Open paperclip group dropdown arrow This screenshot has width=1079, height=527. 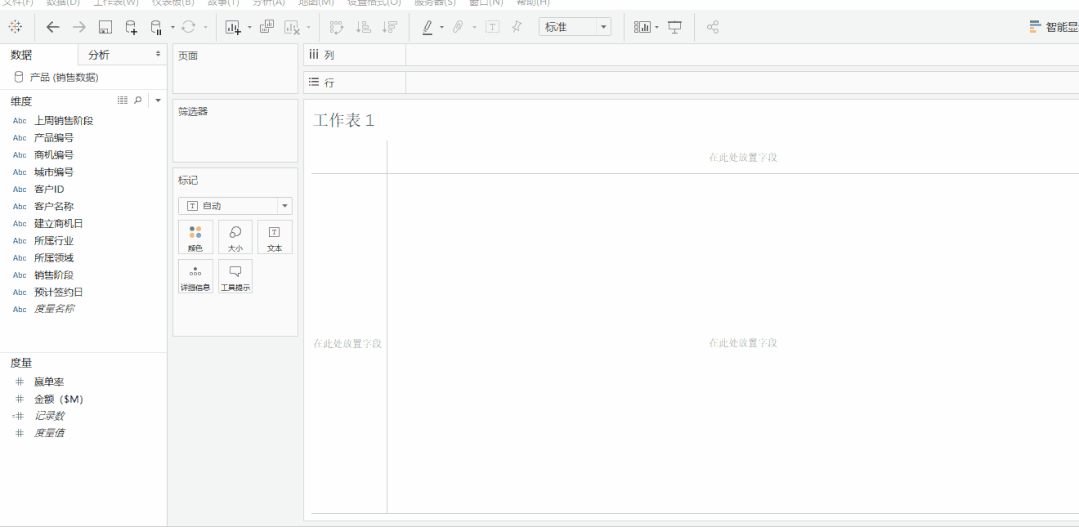(x=474, y=28)
